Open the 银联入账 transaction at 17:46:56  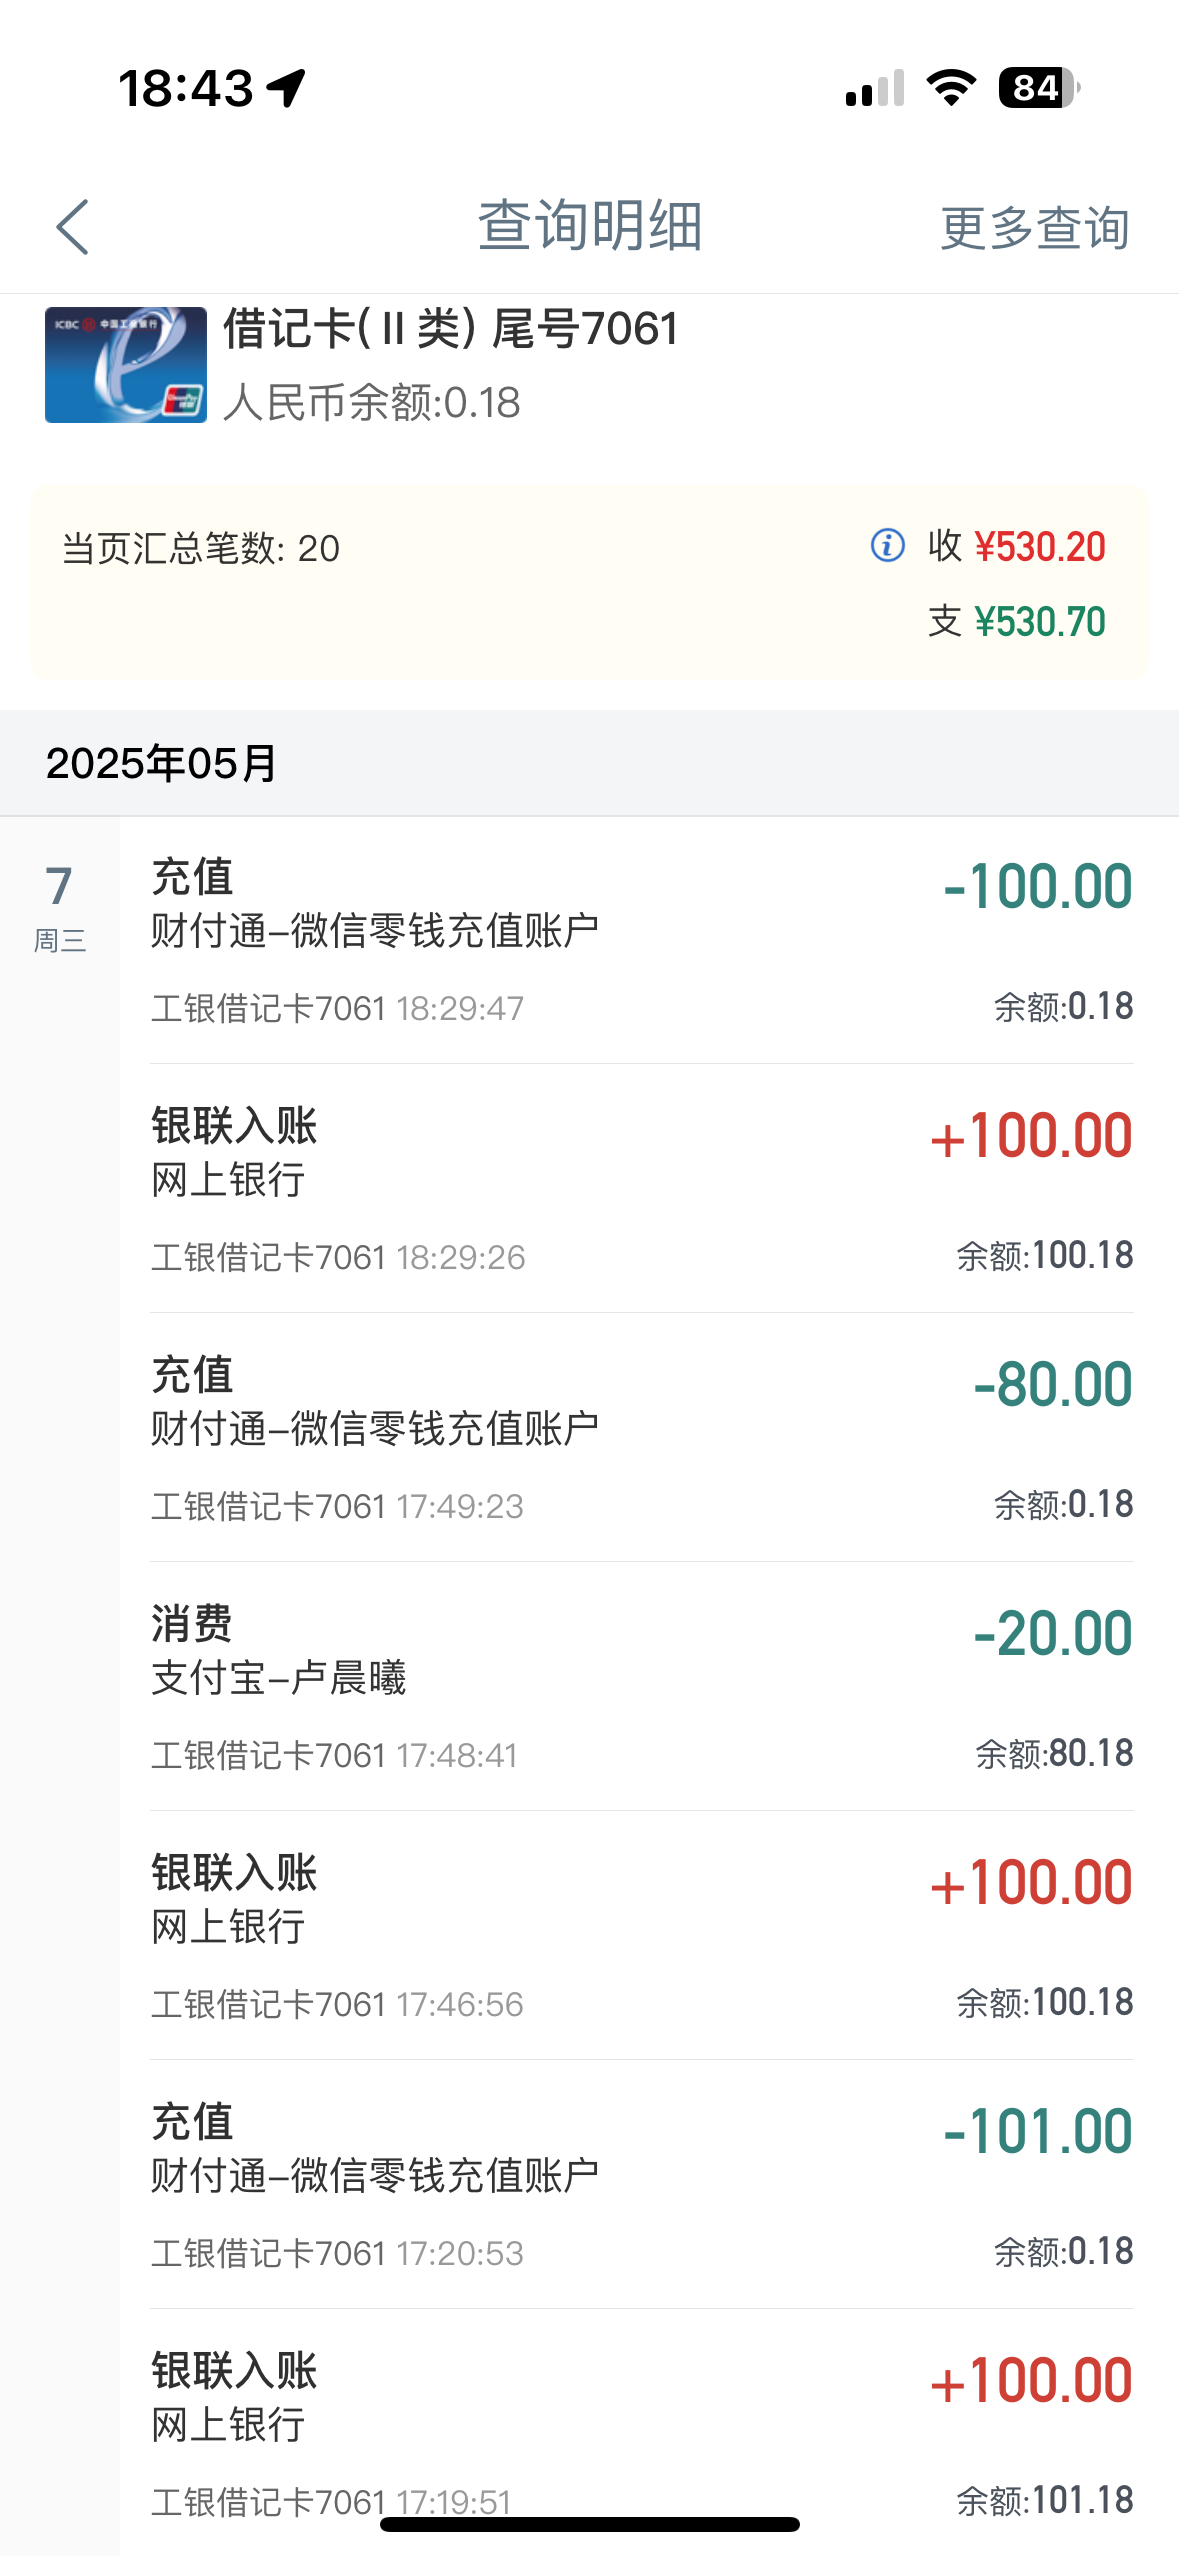[640, 1935]
